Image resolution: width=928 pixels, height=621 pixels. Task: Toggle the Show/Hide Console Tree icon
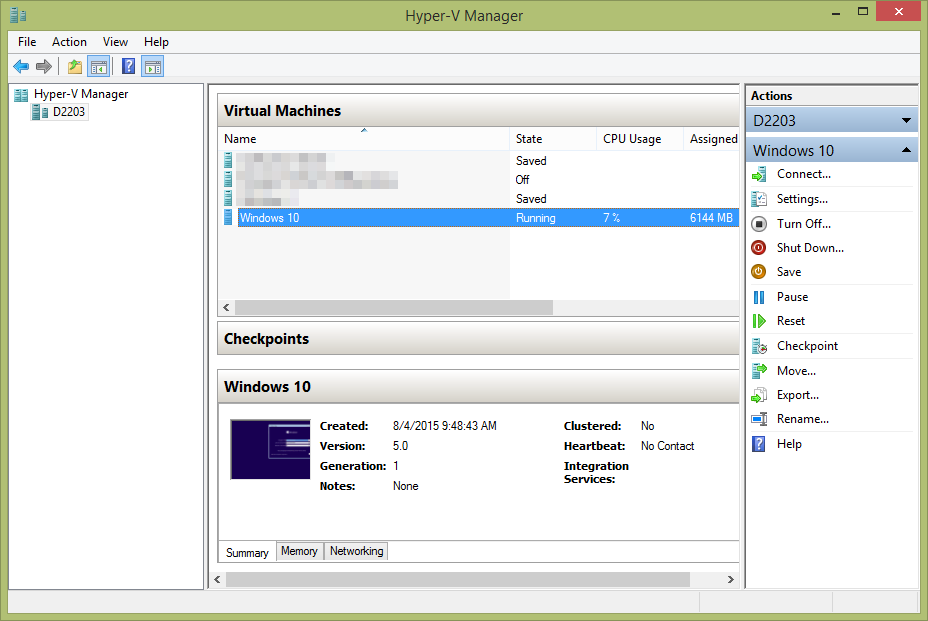click(99, 66)
